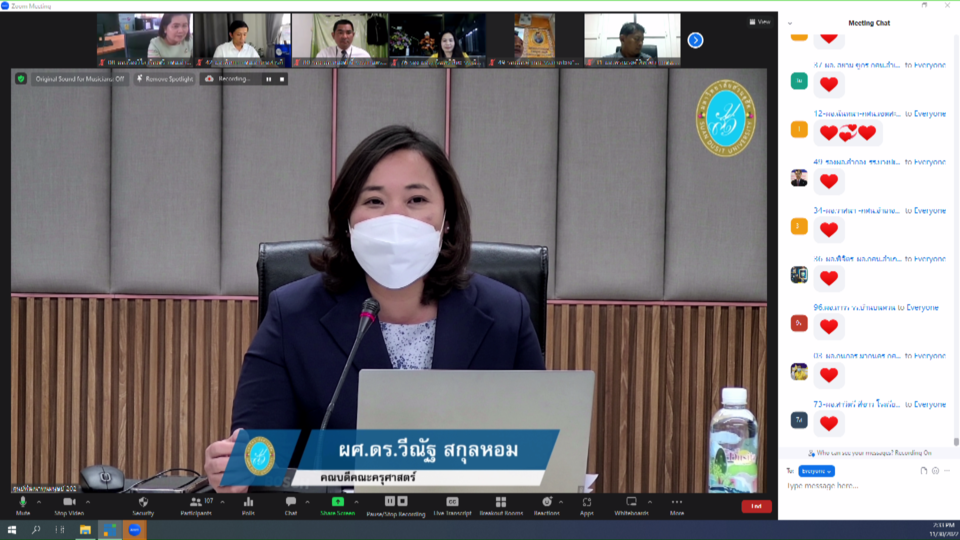Select fifth participant video thumbnail

(534, 40)
